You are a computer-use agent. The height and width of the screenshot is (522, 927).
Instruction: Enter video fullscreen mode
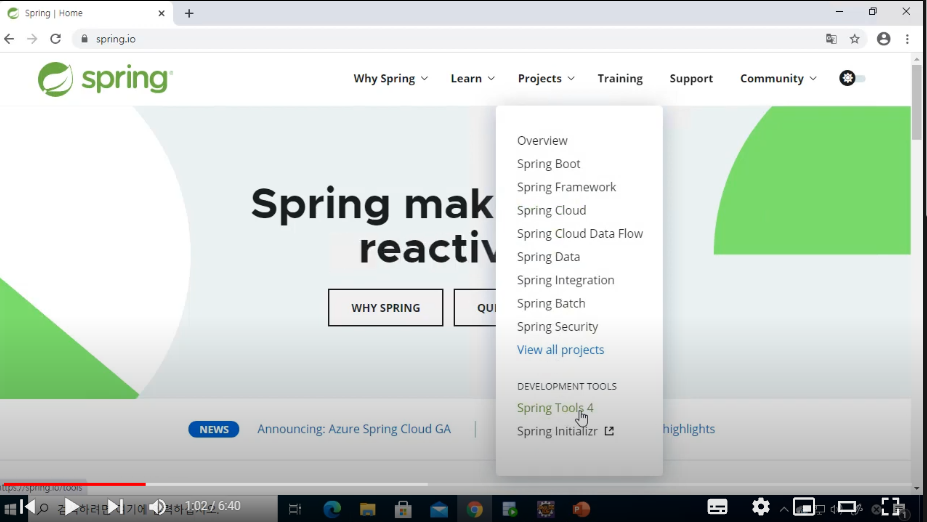[x=891, y=507]
